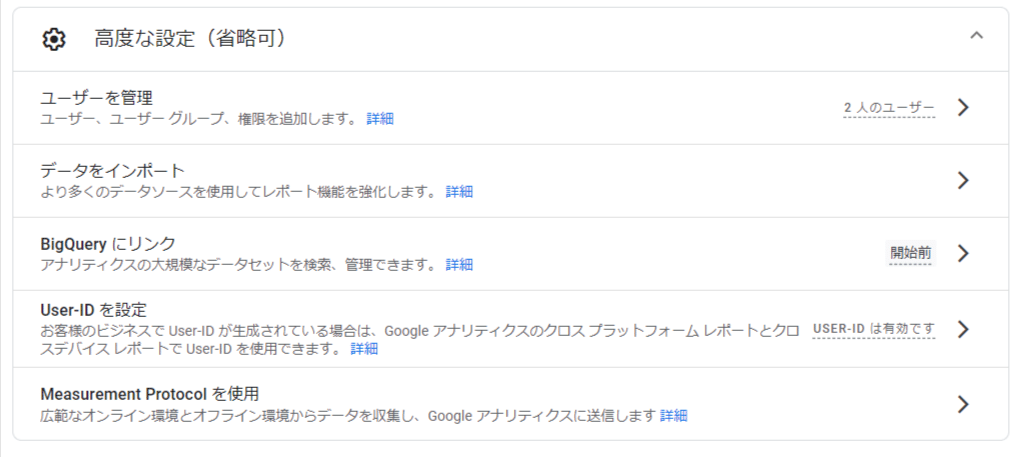This screenshot has width=1018, height=457.
Task: Open the User-ID を設定 row arrow
Action: pyautogui.click(x=963, y=329)
